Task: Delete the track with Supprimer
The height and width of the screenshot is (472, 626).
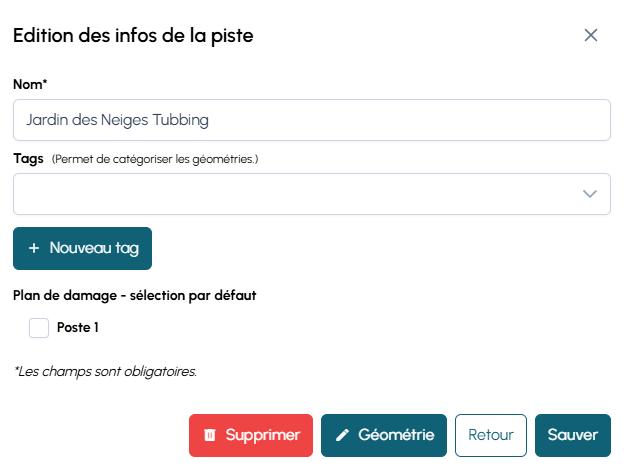Action: click(251, 435)
